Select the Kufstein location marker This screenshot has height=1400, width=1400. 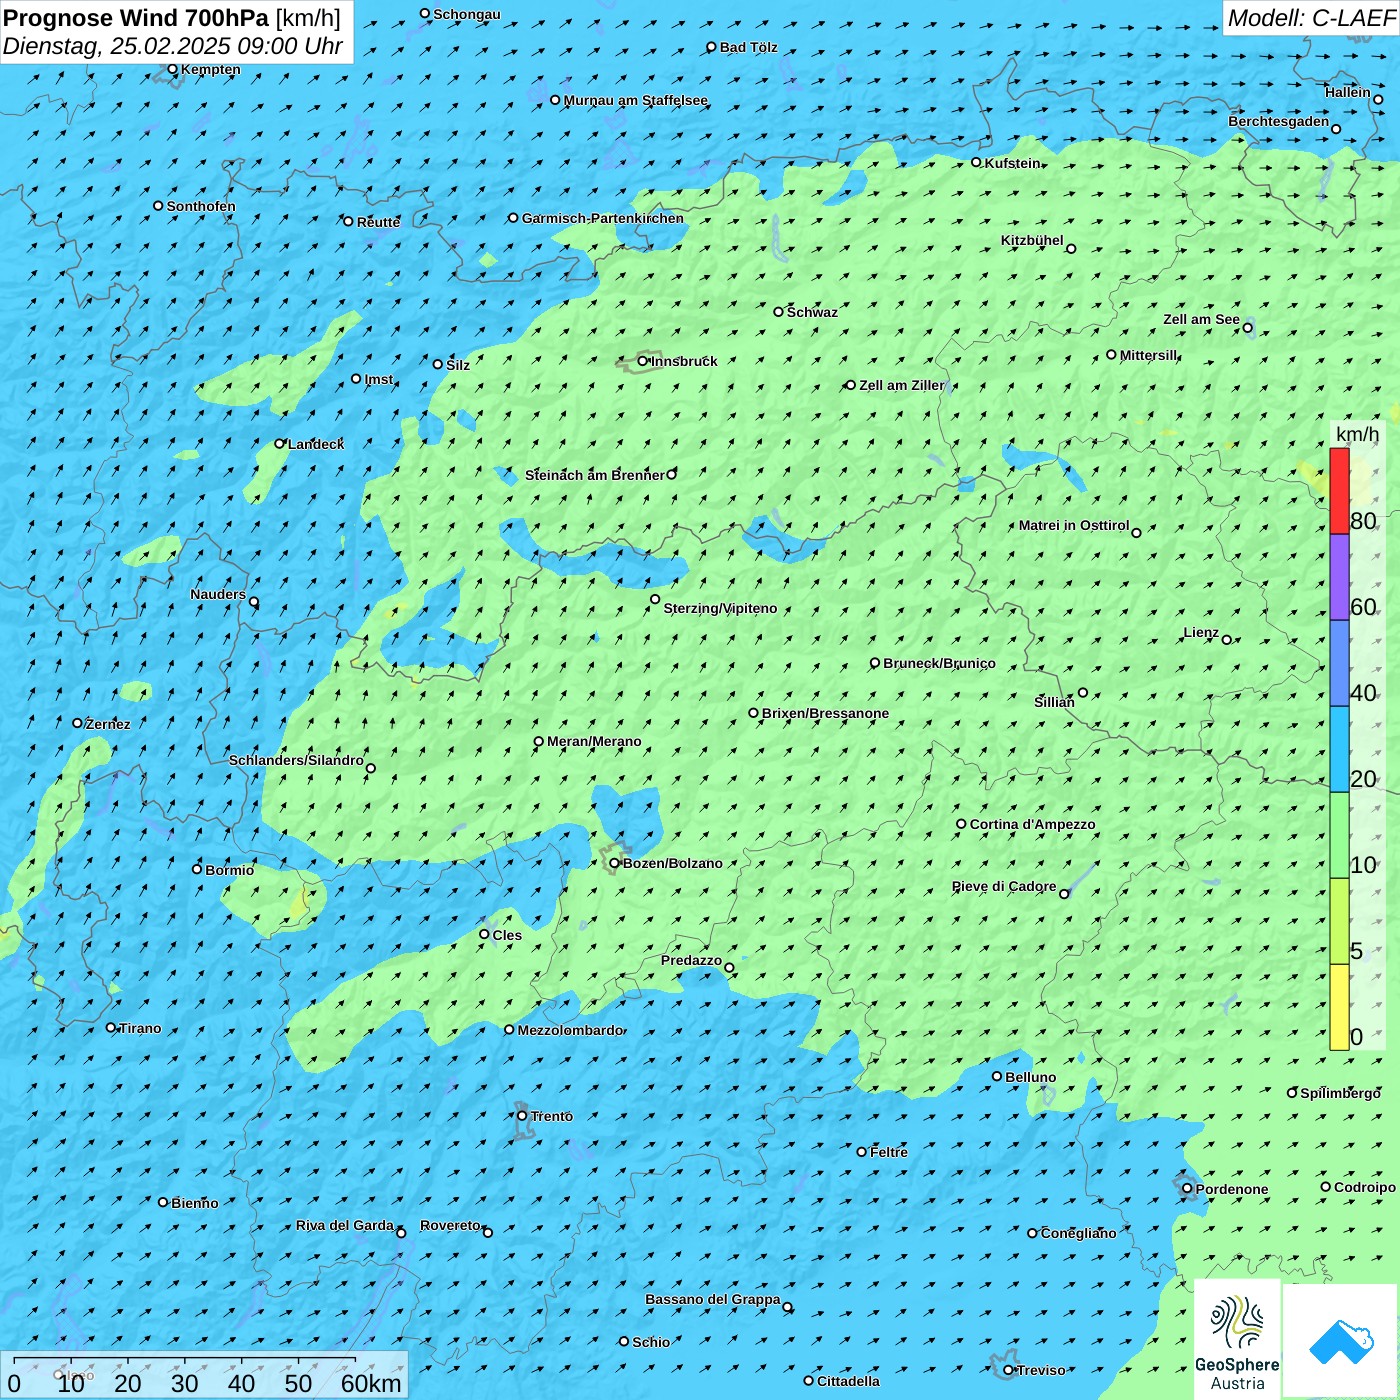tap(977, 162)
